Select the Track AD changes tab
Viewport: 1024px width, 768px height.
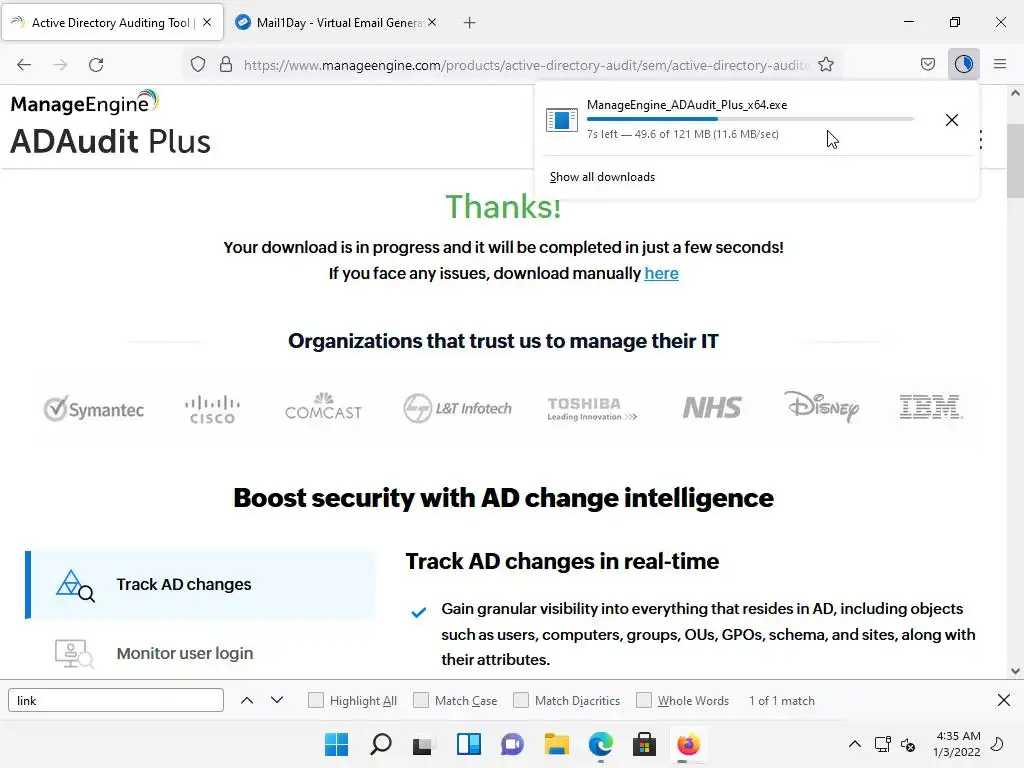(x=200, y=584)
